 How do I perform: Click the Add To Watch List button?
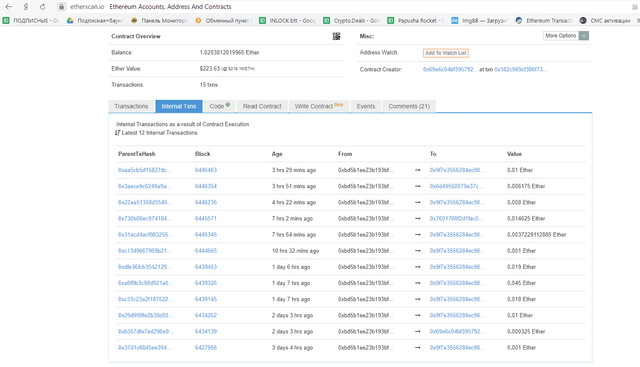[446, 53]
